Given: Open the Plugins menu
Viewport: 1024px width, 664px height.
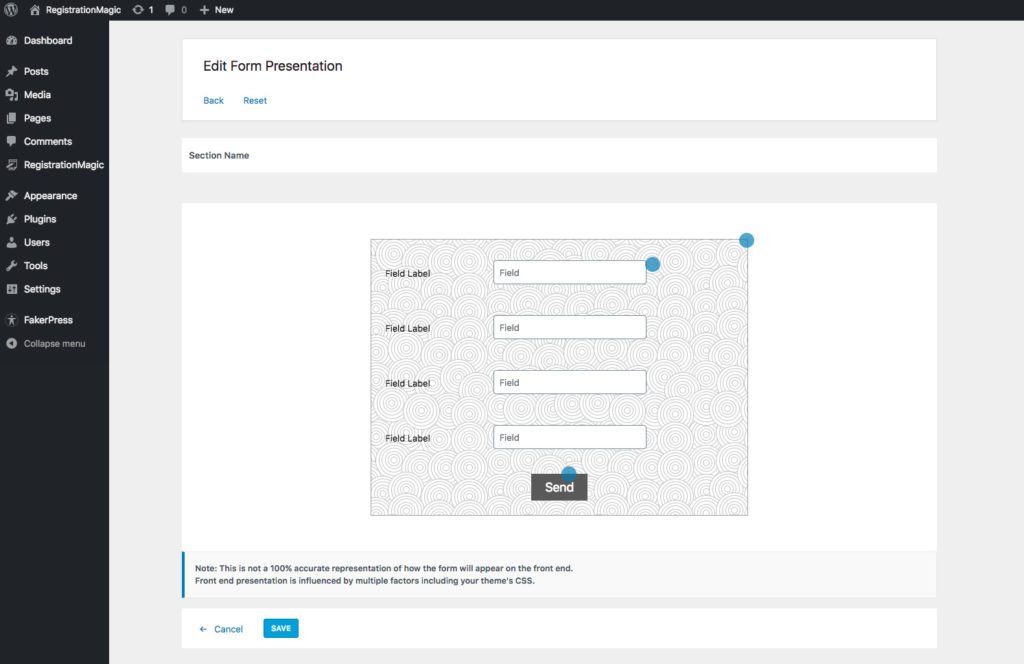Looking at the screenshot, I should (40, 219).
